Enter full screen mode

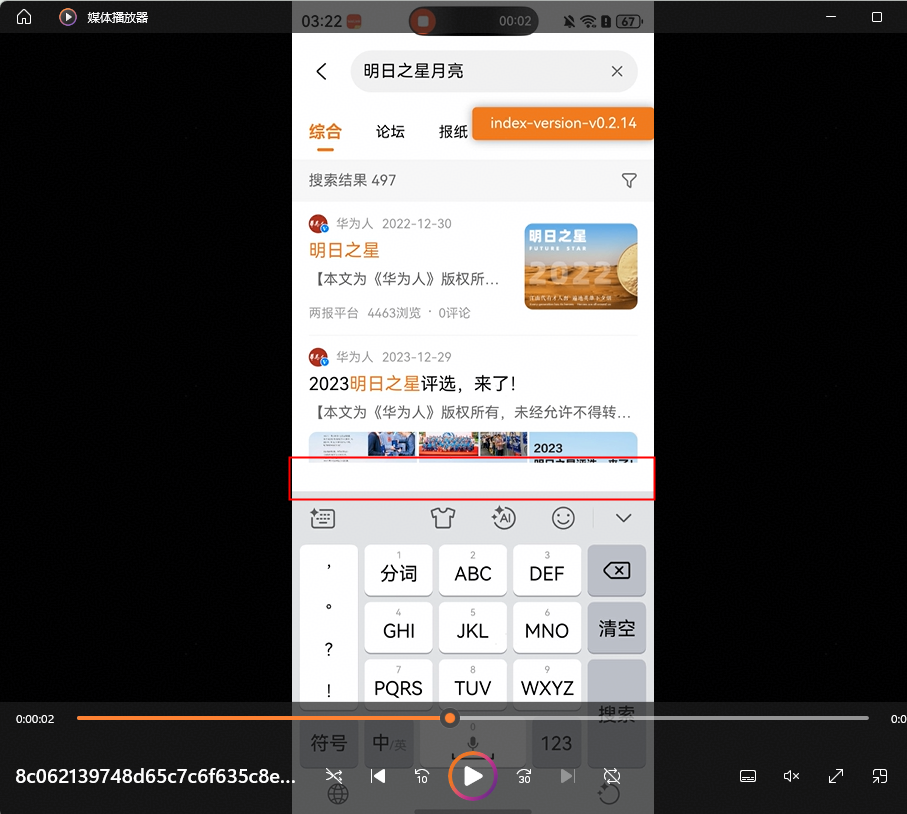pos(836,776)
